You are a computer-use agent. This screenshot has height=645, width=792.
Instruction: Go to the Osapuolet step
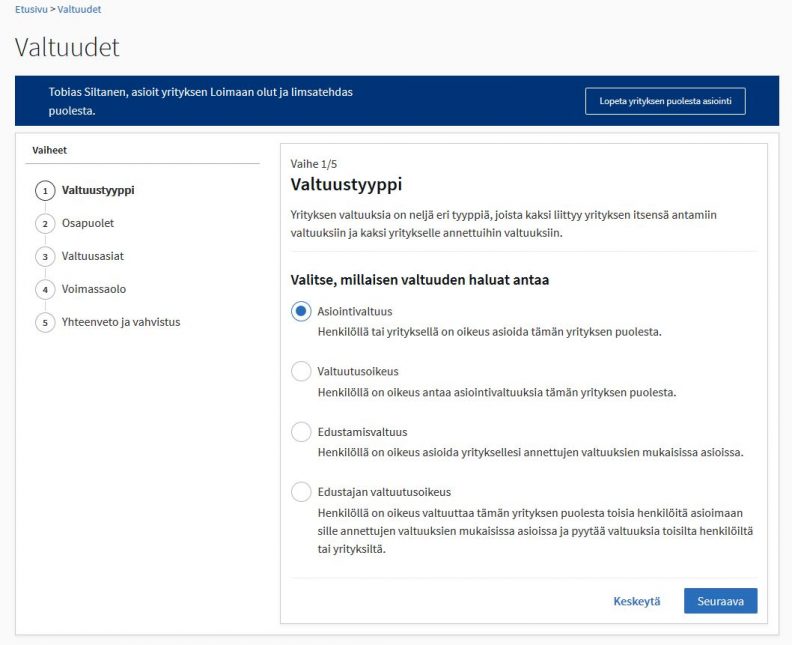[88, 223]
